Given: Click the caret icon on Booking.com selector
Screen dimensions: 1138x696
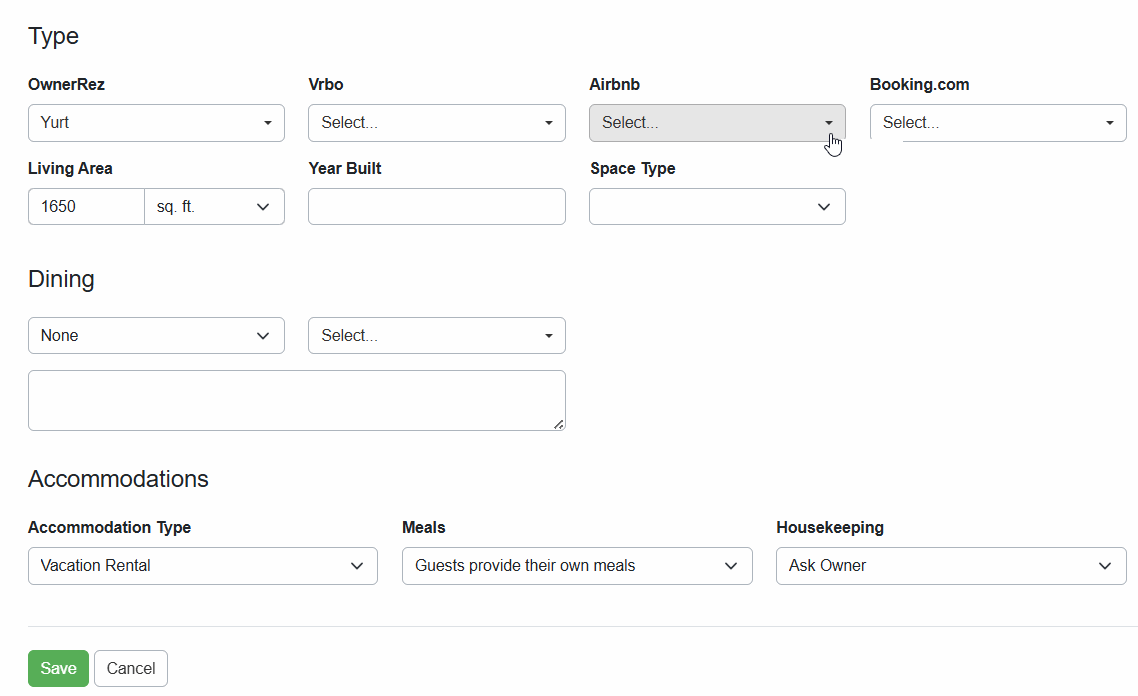Looking at the screenshot, I should point(1109,122).
